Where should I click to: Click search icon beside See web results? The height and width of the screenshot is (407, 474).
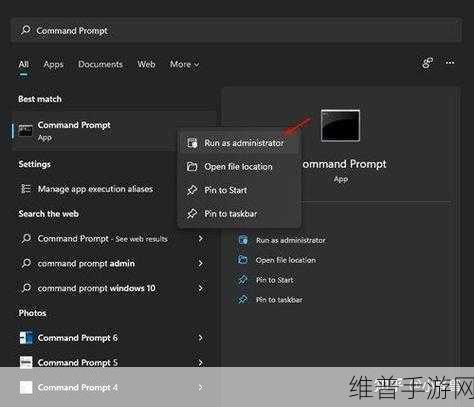[26, 239]
